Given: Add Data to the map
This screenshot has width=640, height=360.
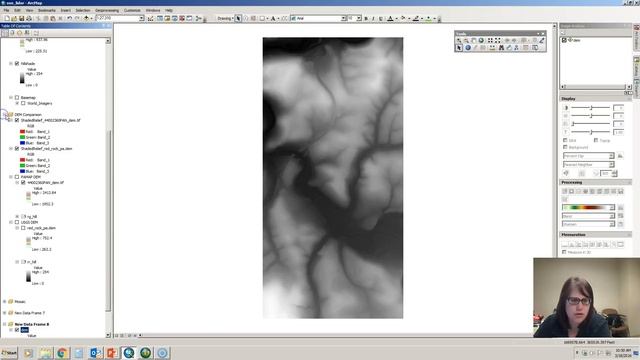Looking at the screenshot, I should [87, 18].
